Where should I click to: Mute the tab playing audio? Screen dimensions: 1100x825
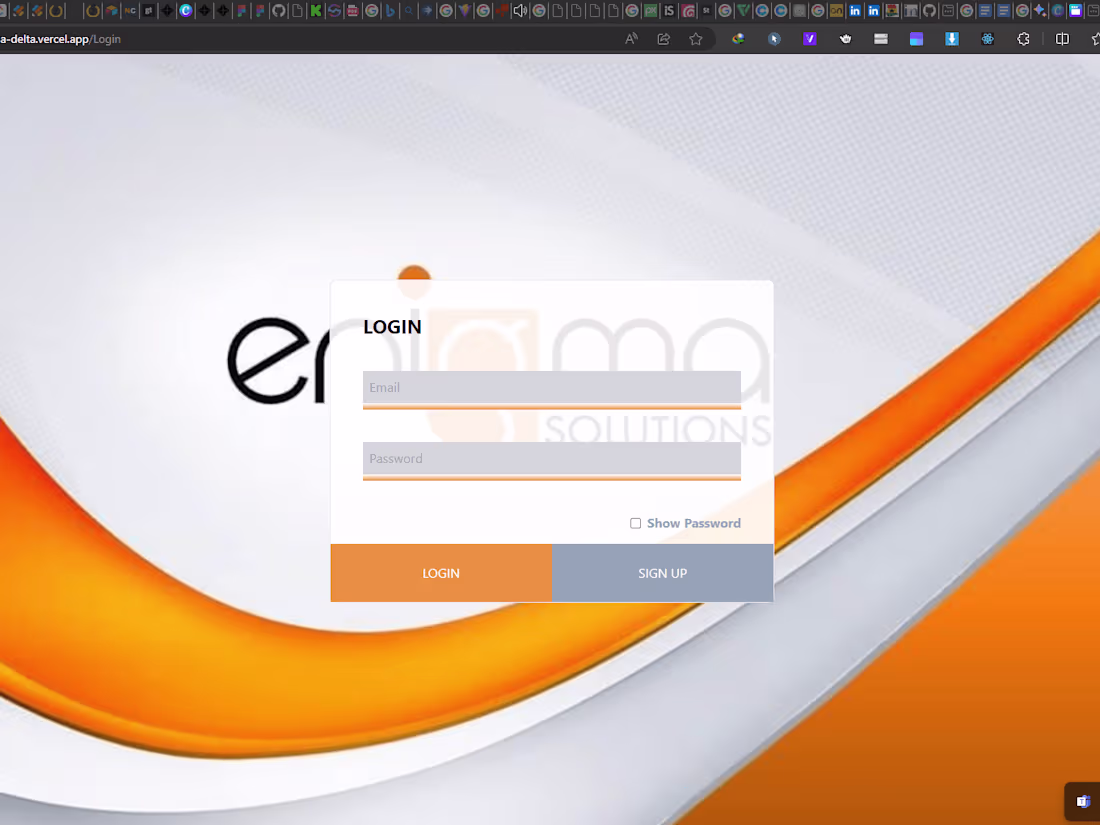pyautogui.click(x=520, y=11)
